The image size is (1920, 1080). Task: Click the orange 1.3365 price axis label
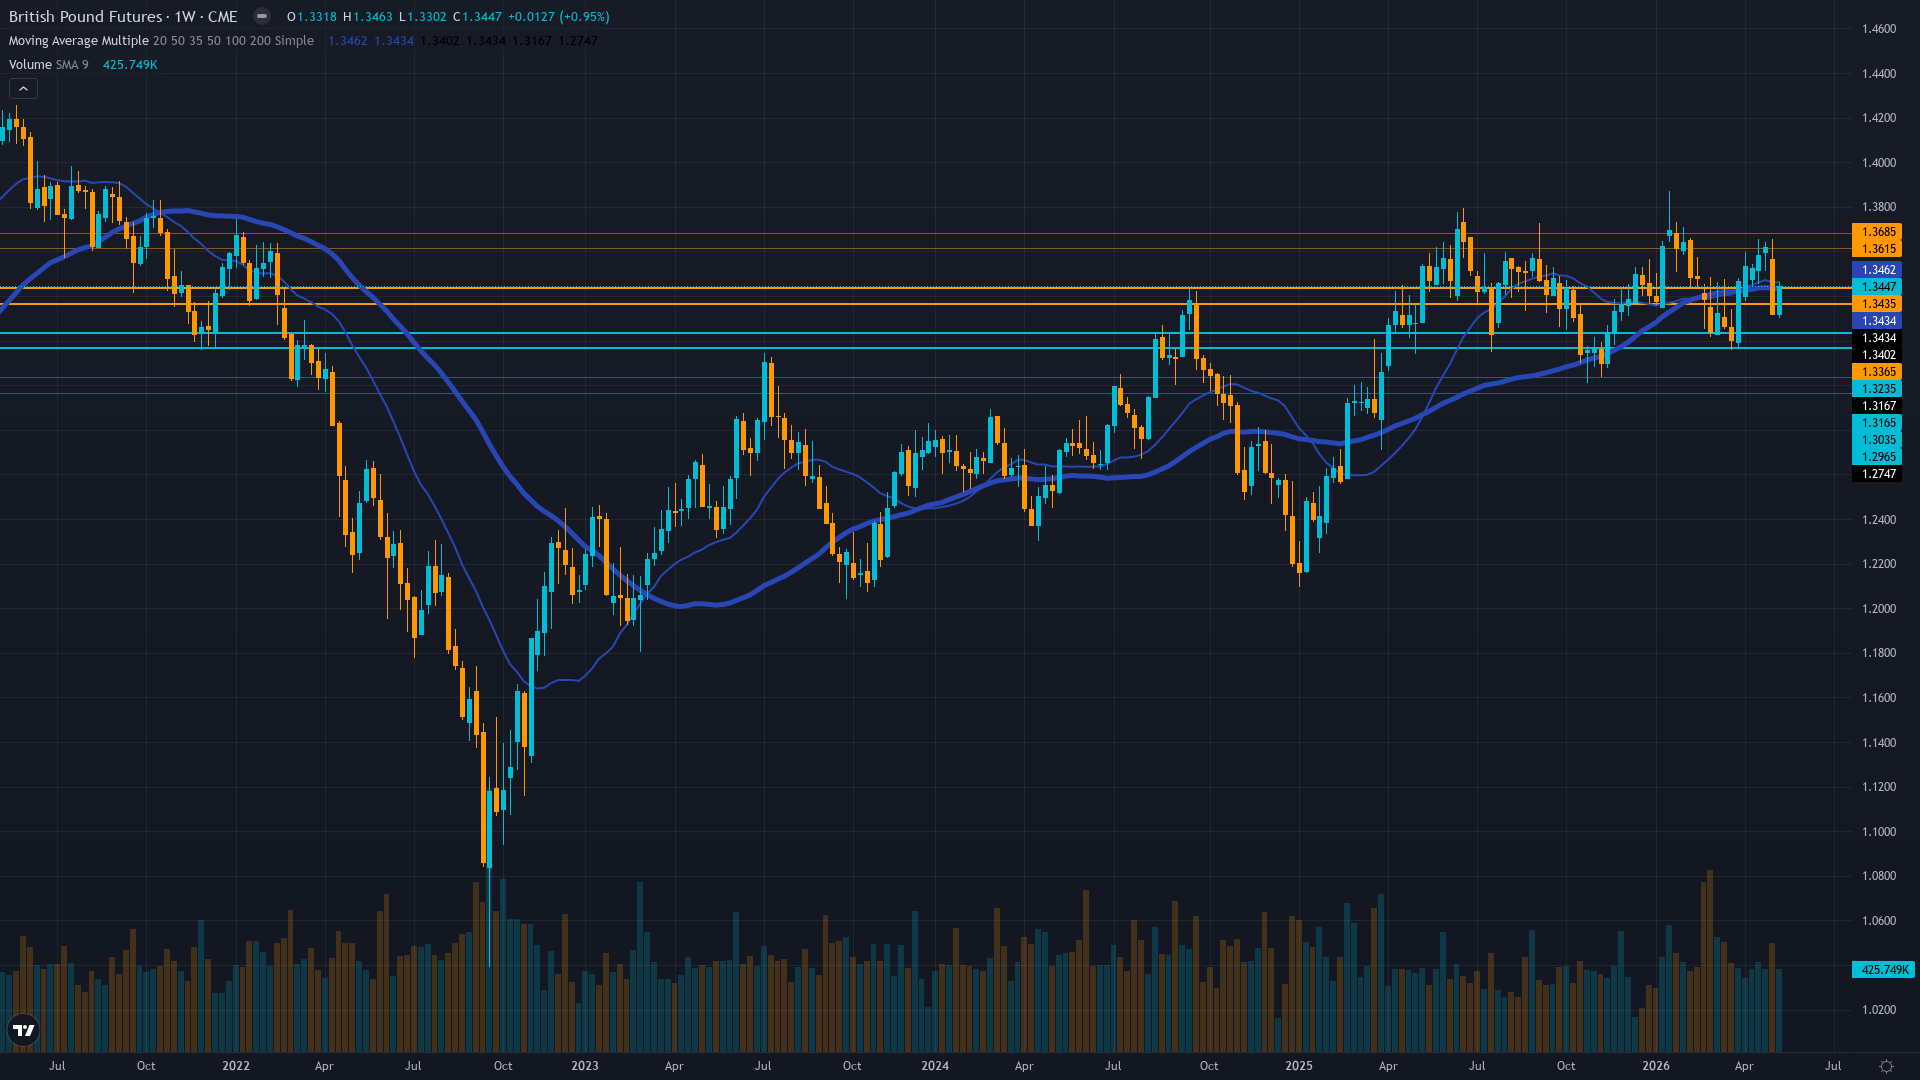(x=1877, y=372)
